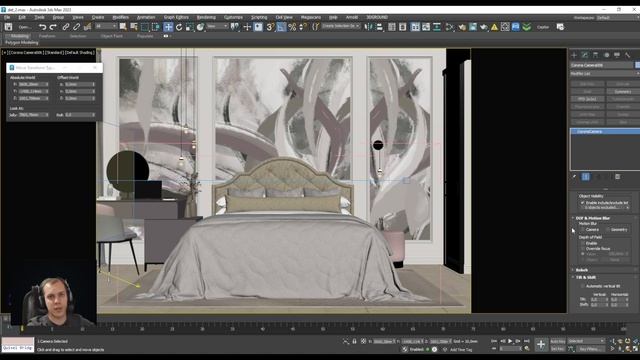Open the Customize menu
Viewport: 640px width, 360px height.
(x=233, y=17)
